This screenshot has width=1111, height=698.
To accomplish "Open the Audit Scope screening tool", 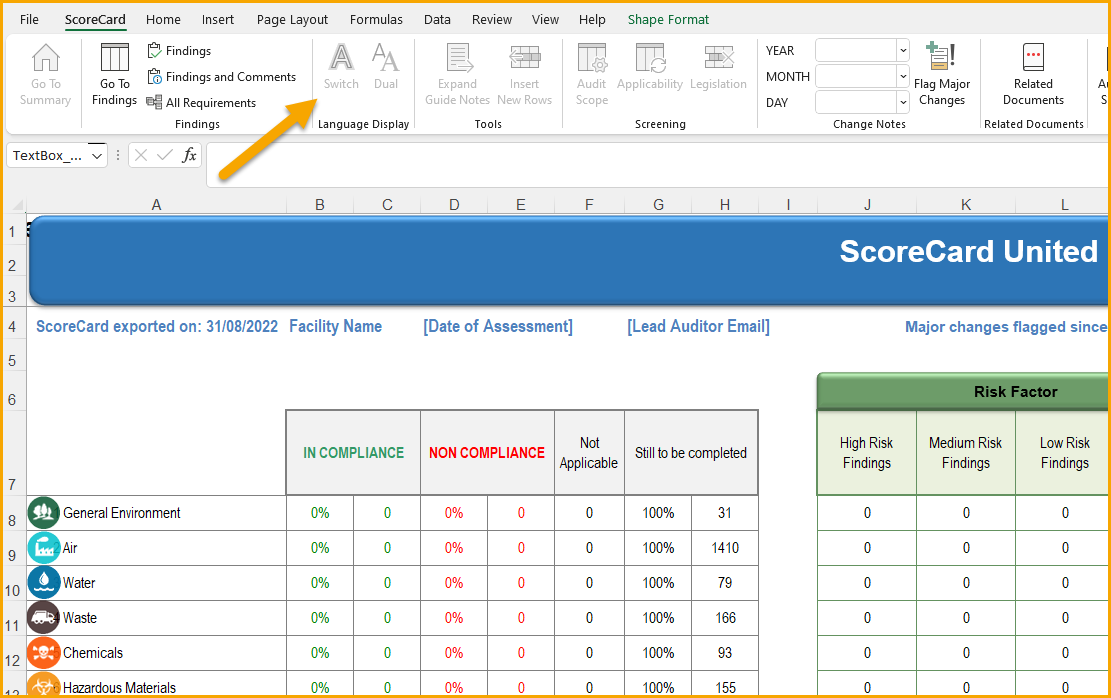I will click(x=592, y=58).
